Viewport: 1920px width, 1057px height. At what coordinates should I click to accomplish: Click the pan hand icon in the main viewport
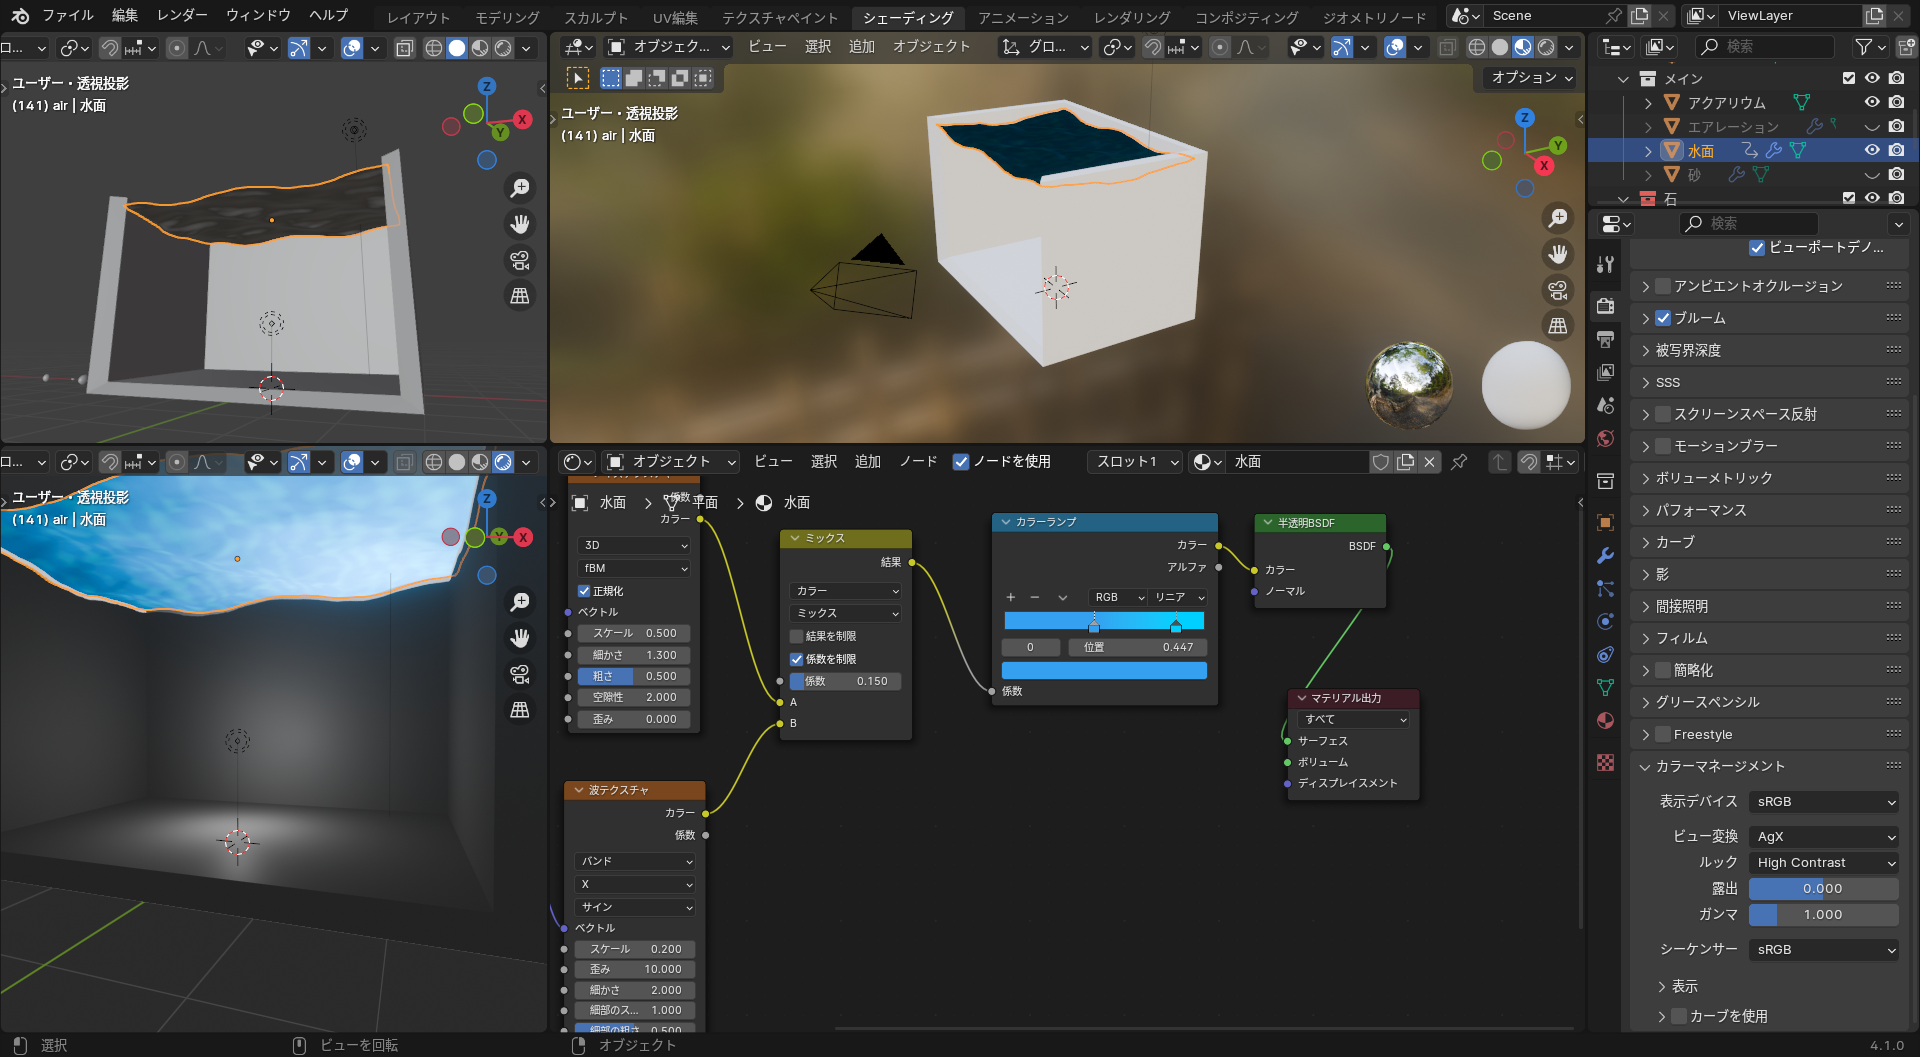[x=1558, y=254]
